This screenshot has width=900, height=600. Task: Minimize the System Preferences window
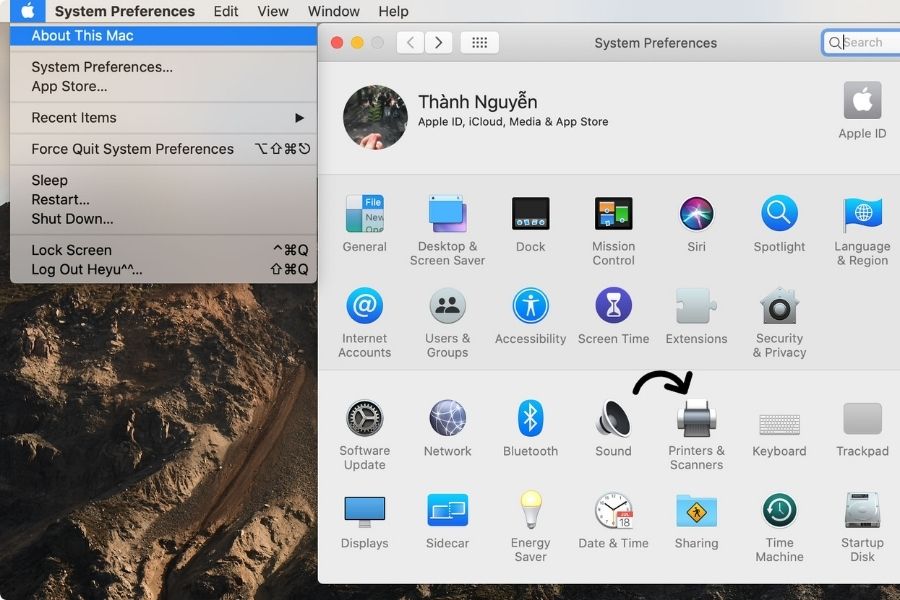[357, 43]
